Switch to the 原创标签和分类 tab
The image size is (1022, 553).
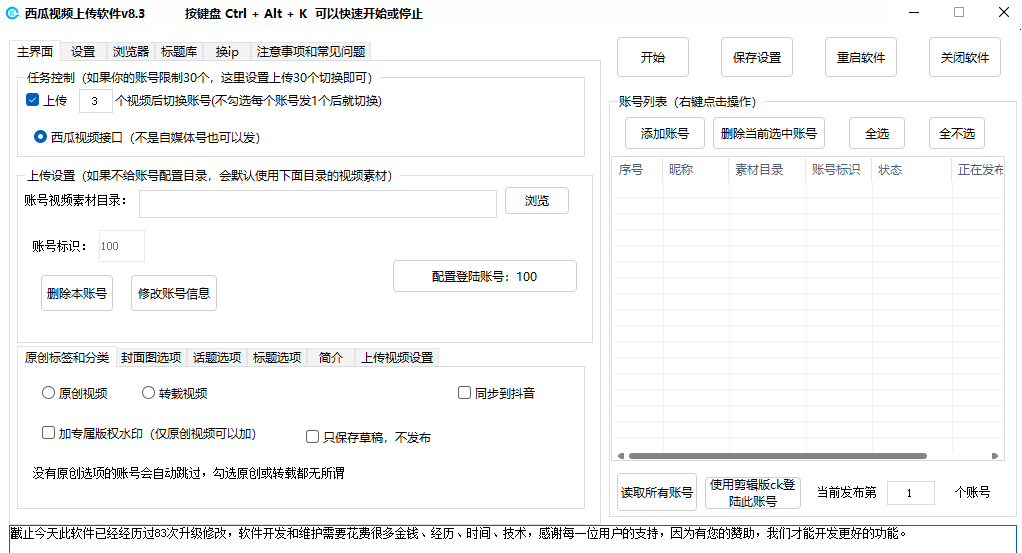pos(66,357)
